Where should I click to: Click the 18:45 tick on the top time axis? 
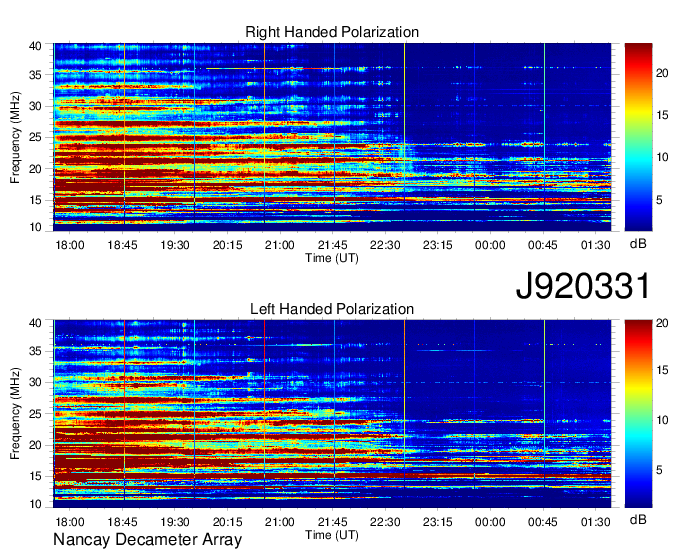122,245
